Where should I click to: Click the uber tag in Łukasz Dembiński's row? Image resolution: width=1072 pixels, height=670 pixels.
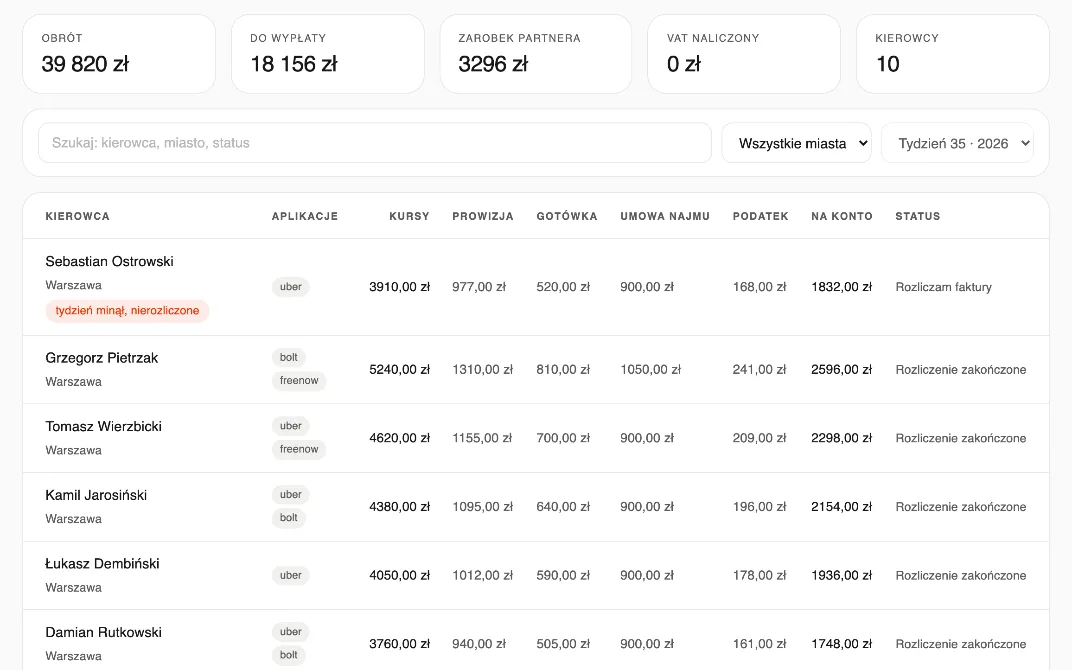click(x=291, y=576)
